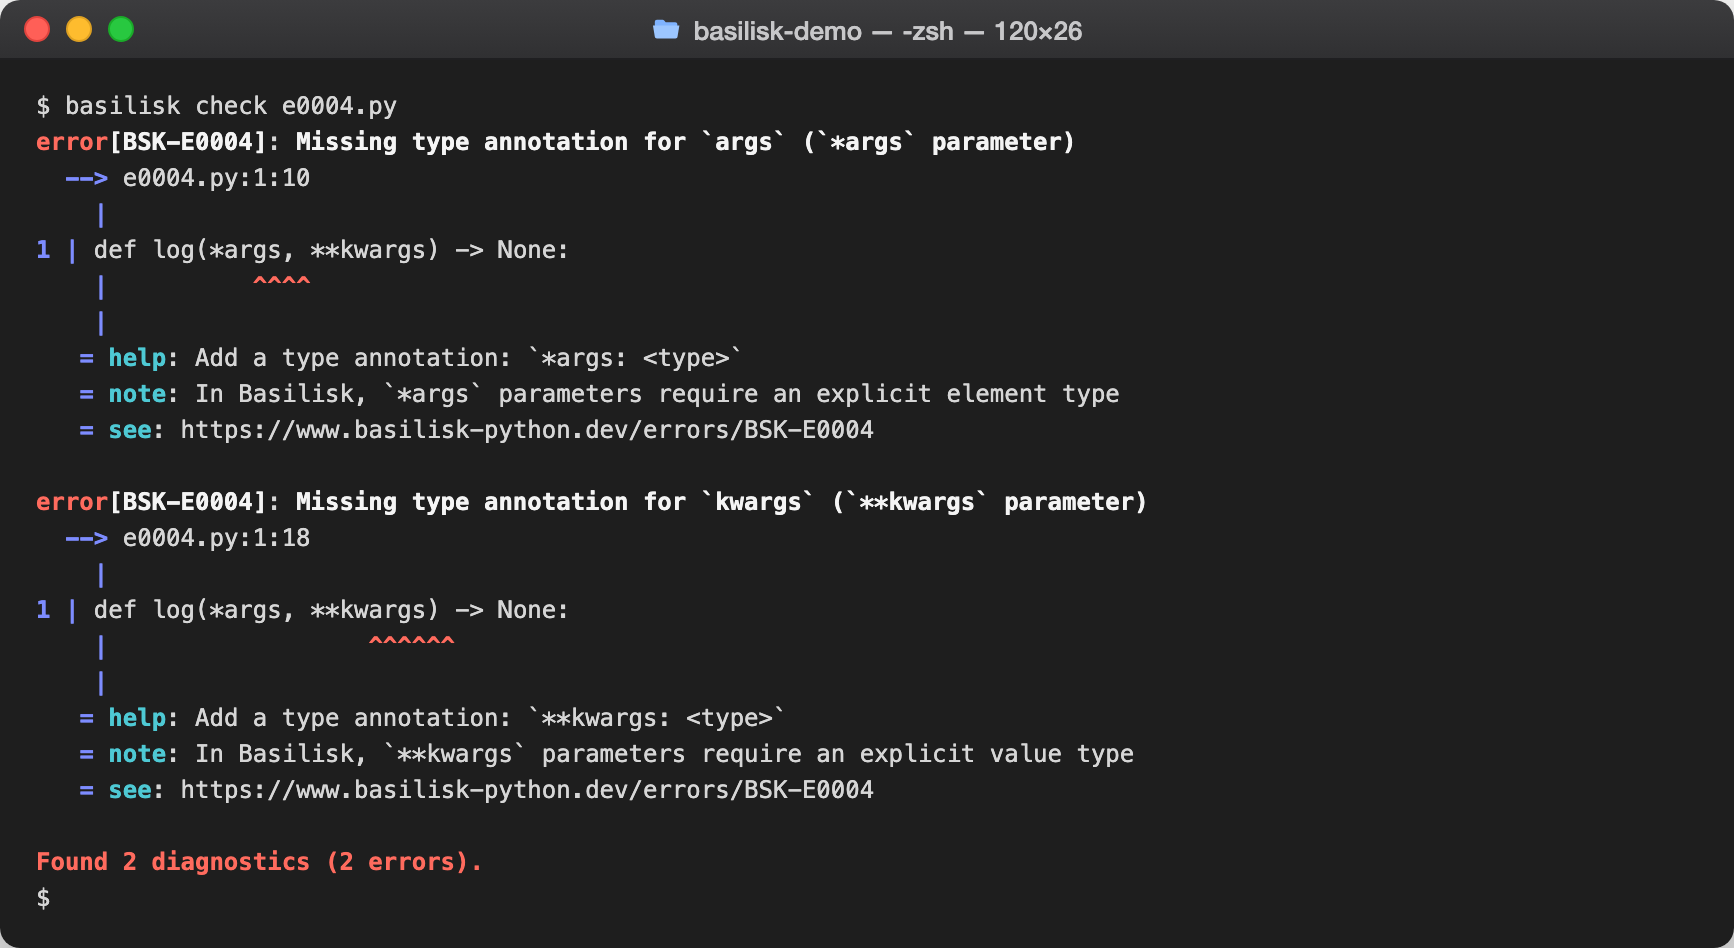Viewport: 1734px width, 948px height.
Task: Click the help text '**kwargs: <type>'
Action: [656, 718]
